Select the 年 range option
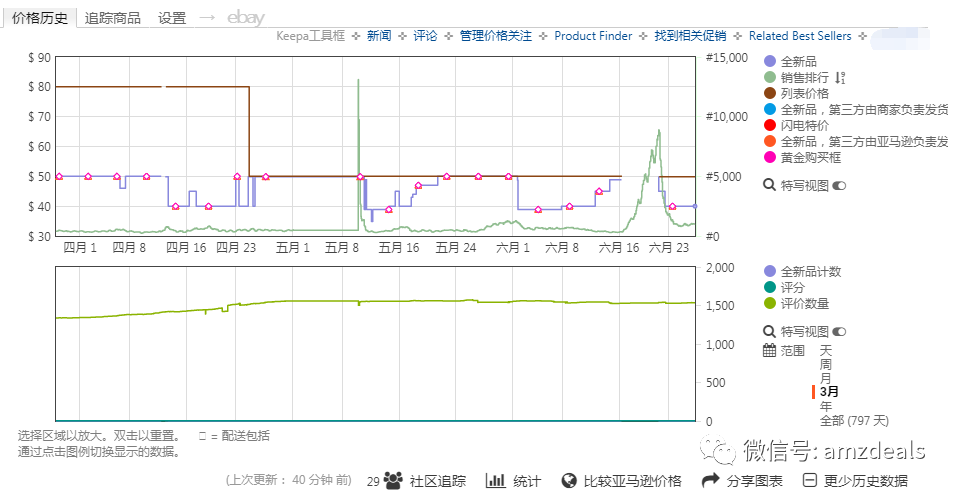 coord(826,406)
